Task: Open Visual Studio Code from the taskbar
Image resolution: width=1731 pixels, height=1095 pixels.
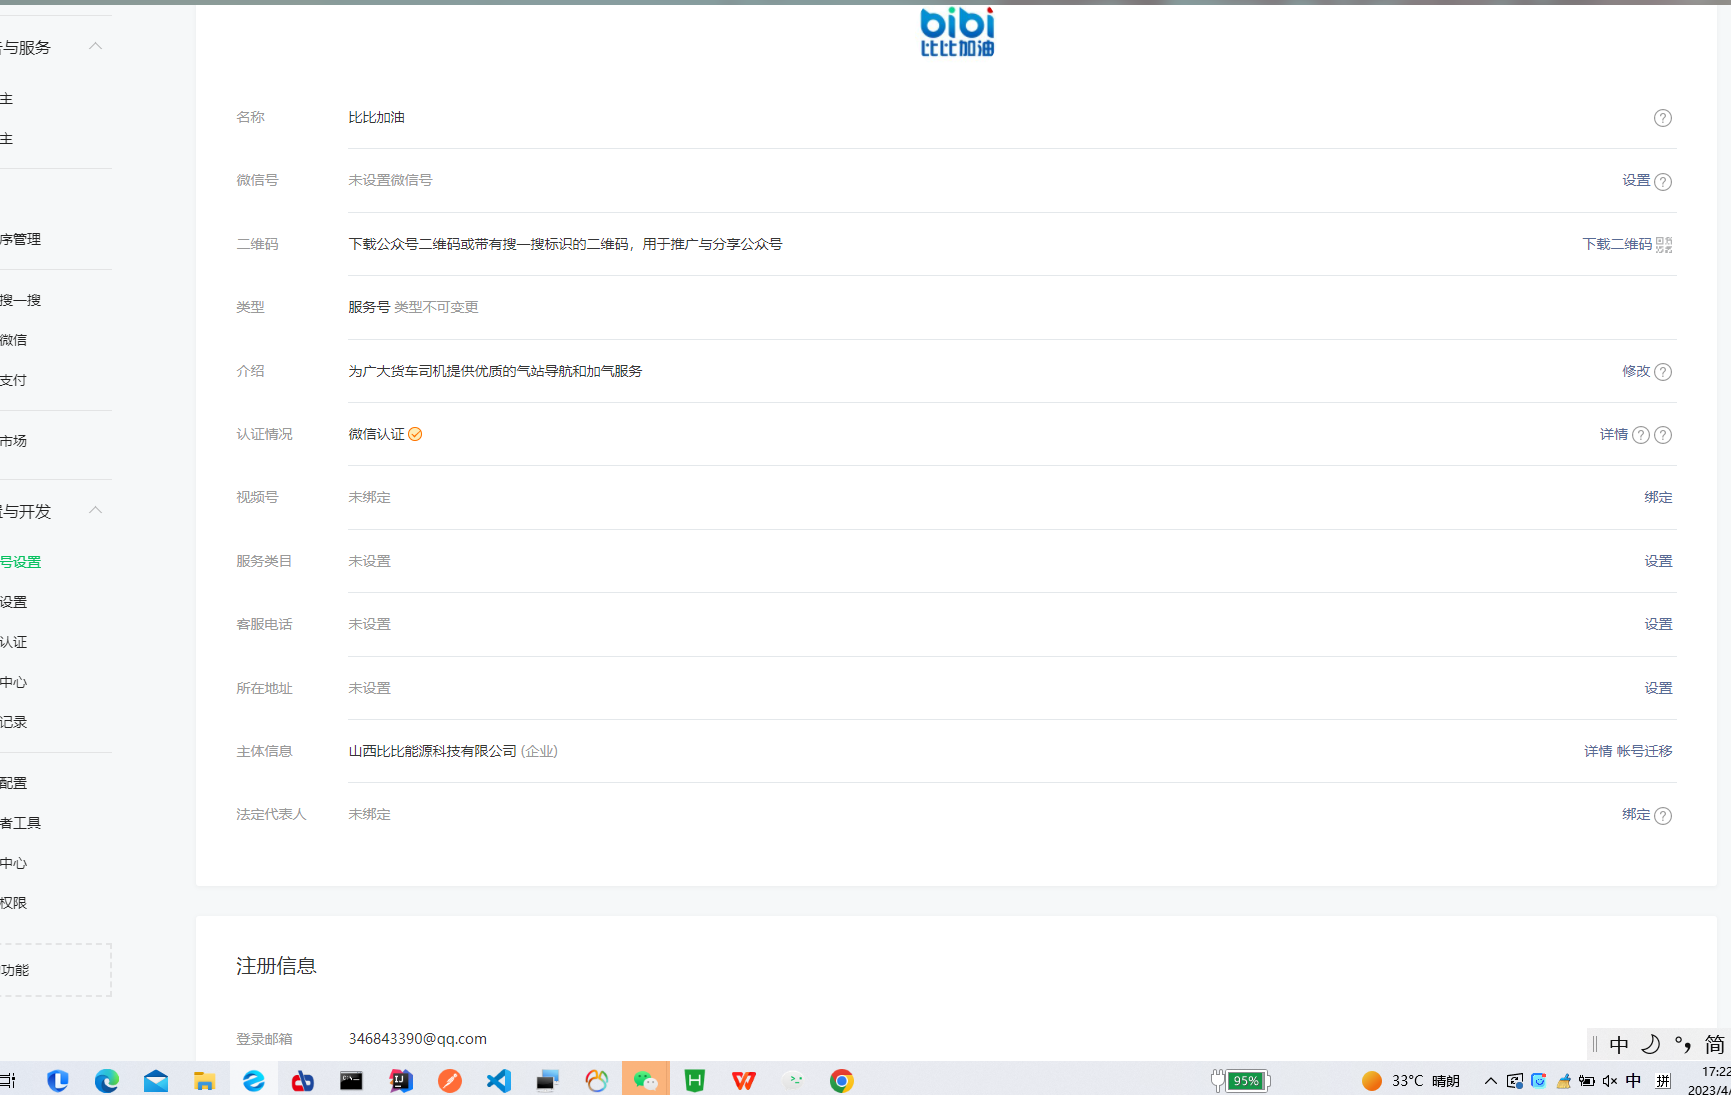Action: (x=498, y=1080)
